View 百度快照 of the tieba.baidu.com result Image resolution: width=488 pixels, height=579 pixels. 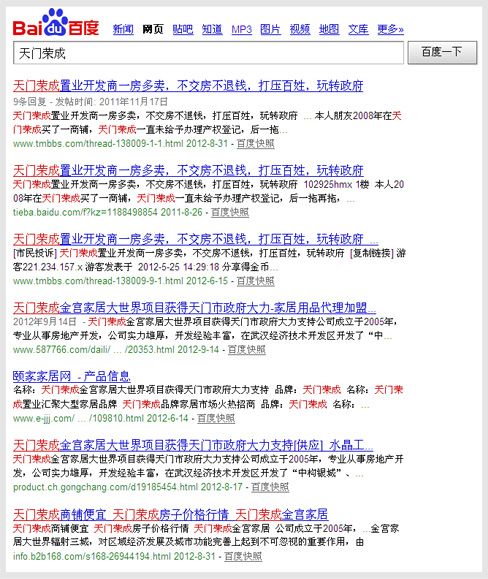[230, 212]
